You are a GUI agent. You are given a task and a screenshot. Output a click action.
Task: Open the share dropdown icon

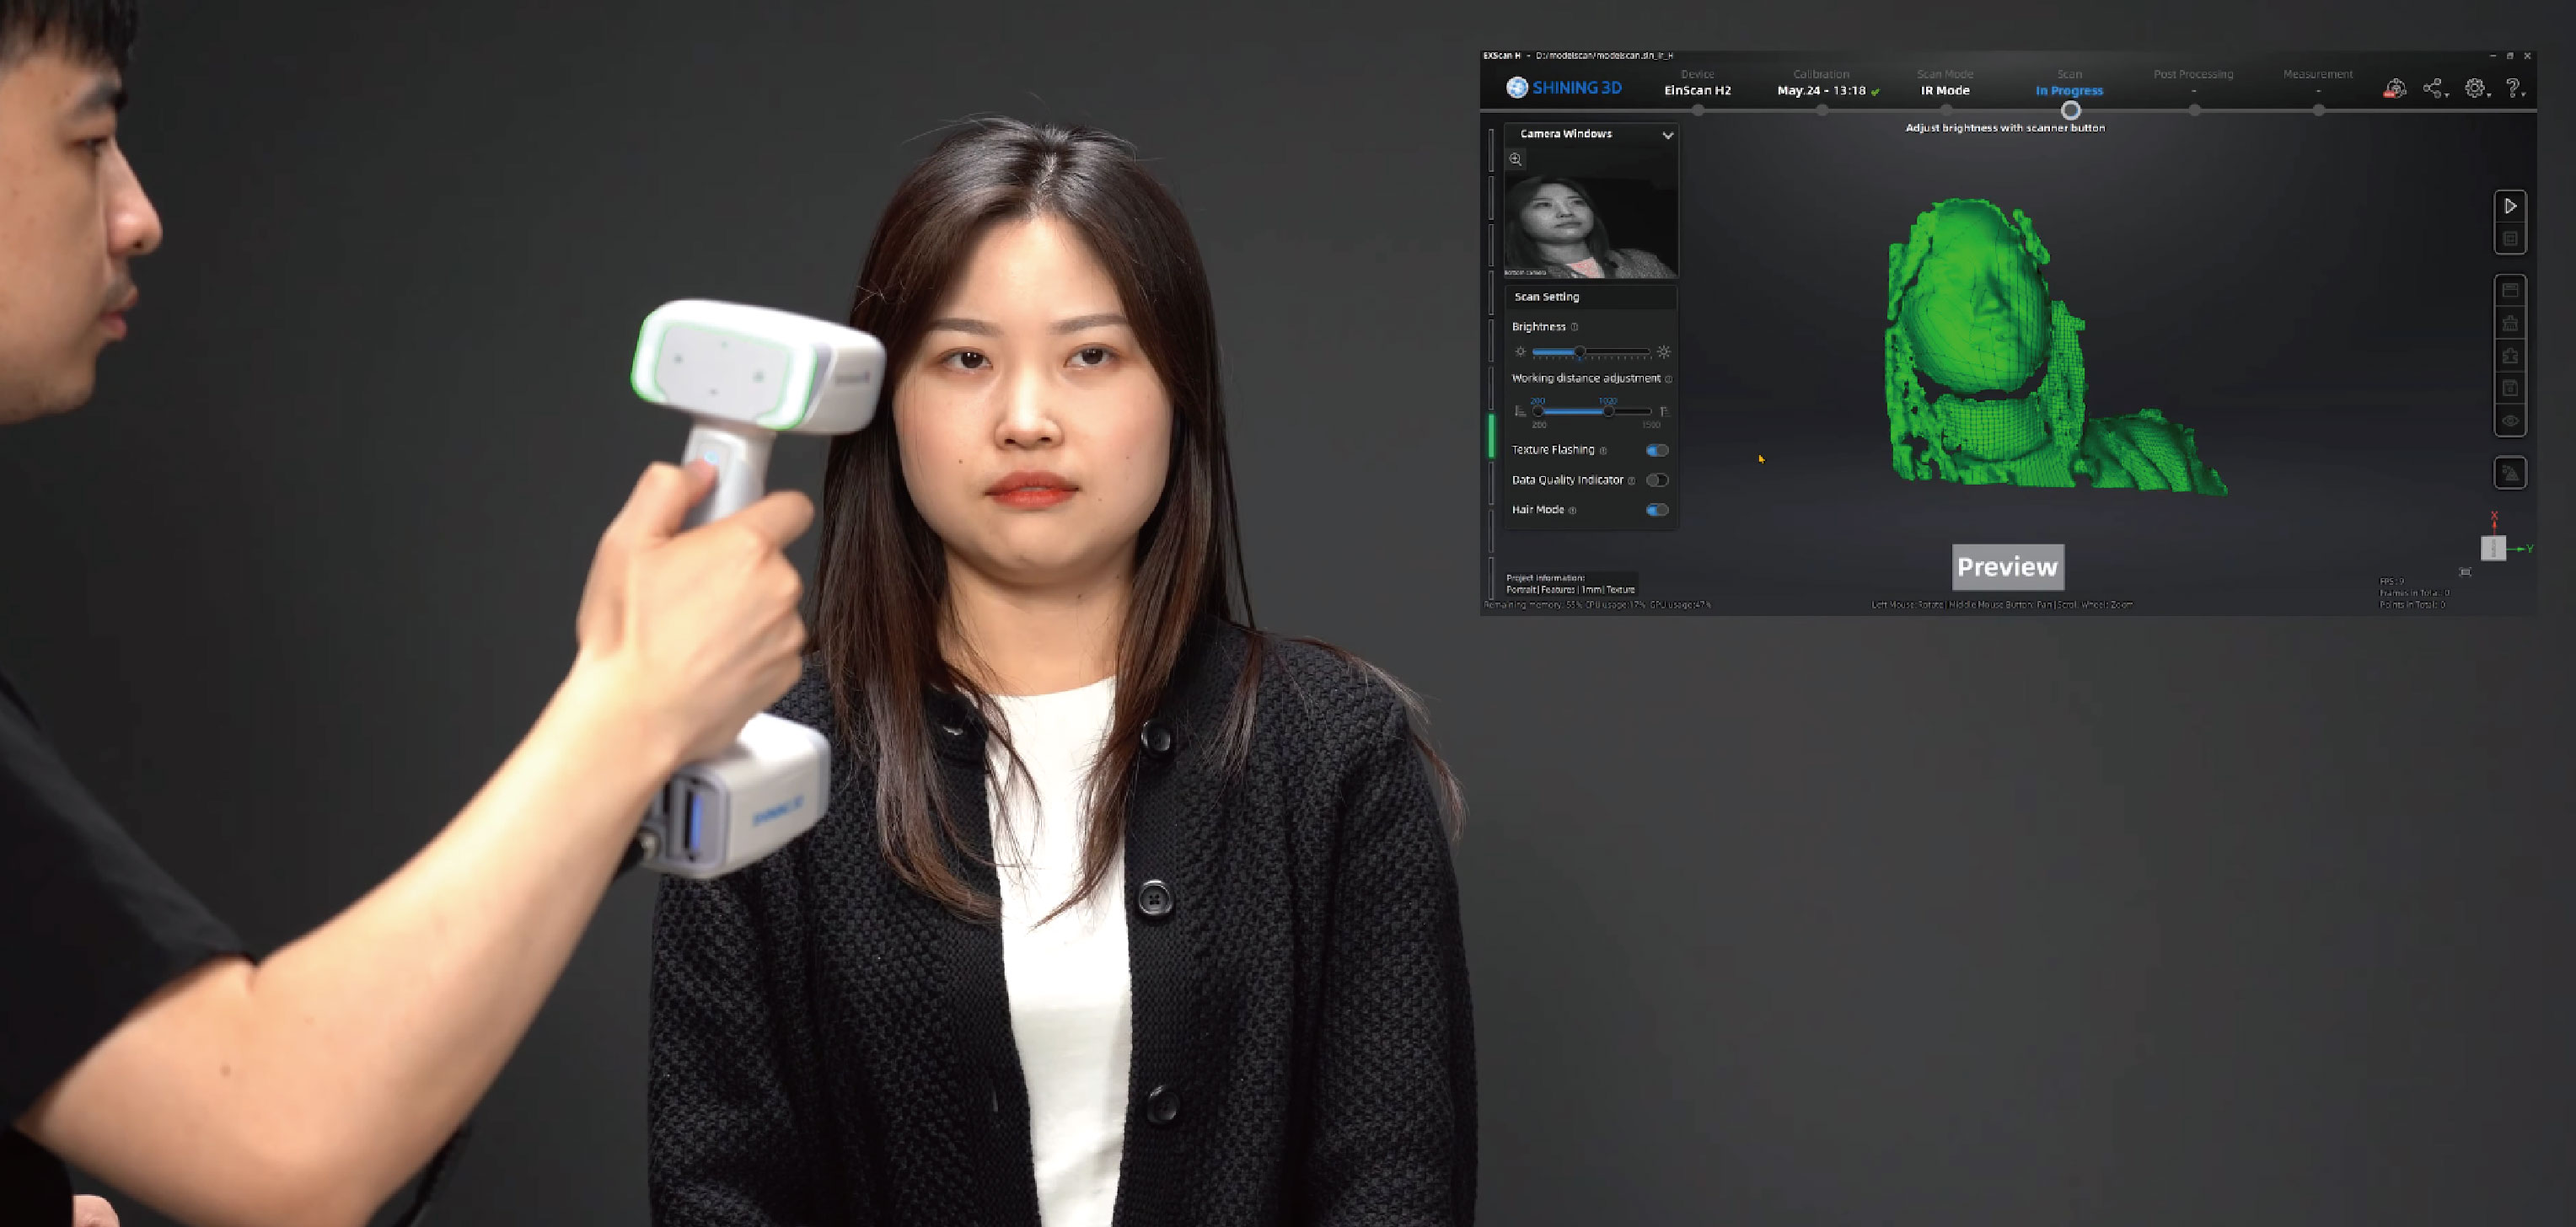(x=2435, y=89)
